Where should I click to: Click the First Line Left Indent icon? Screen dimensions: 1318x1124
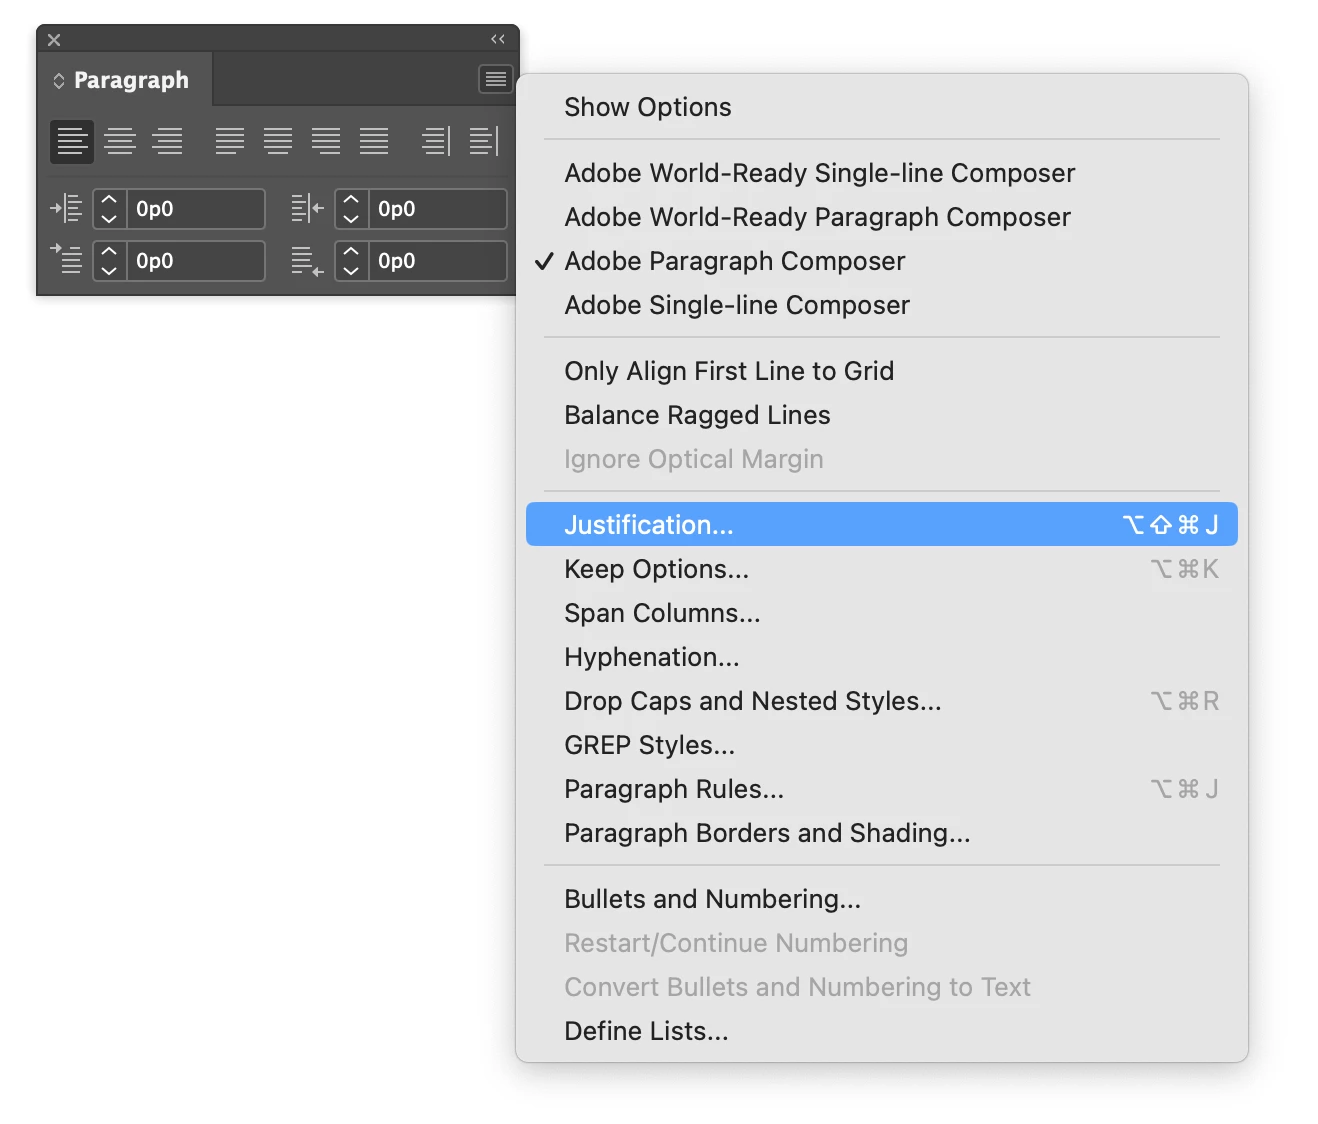(x=66, y=259)
